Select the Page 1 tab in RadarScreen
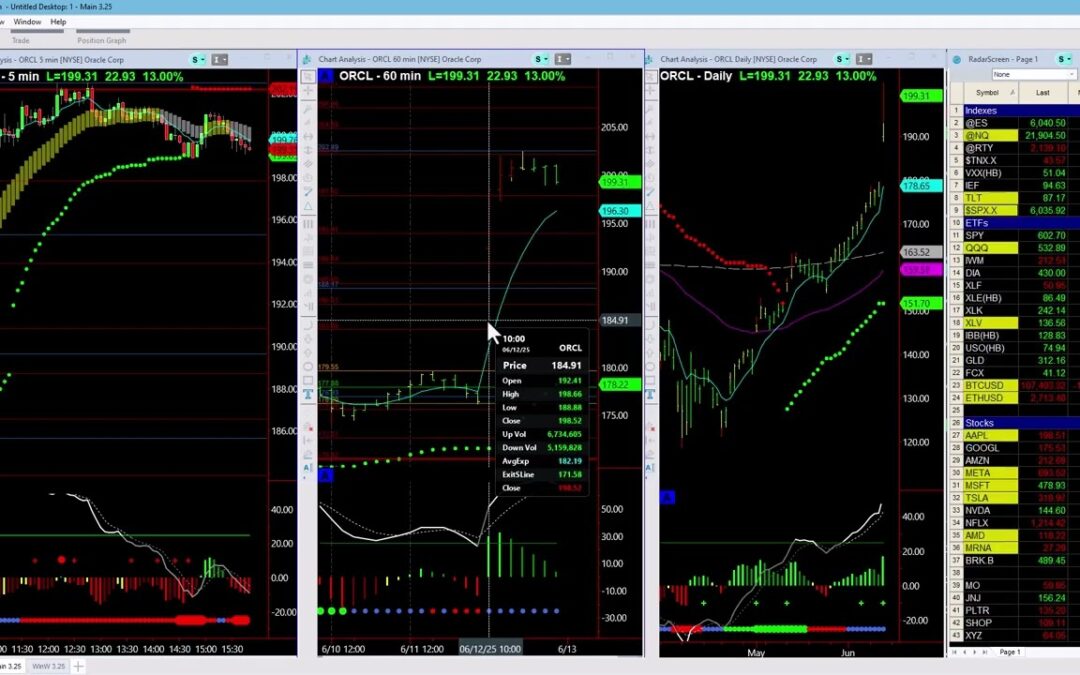Image resolution: width=1080 pixels, height=675 pixels. coord(1009,652)
